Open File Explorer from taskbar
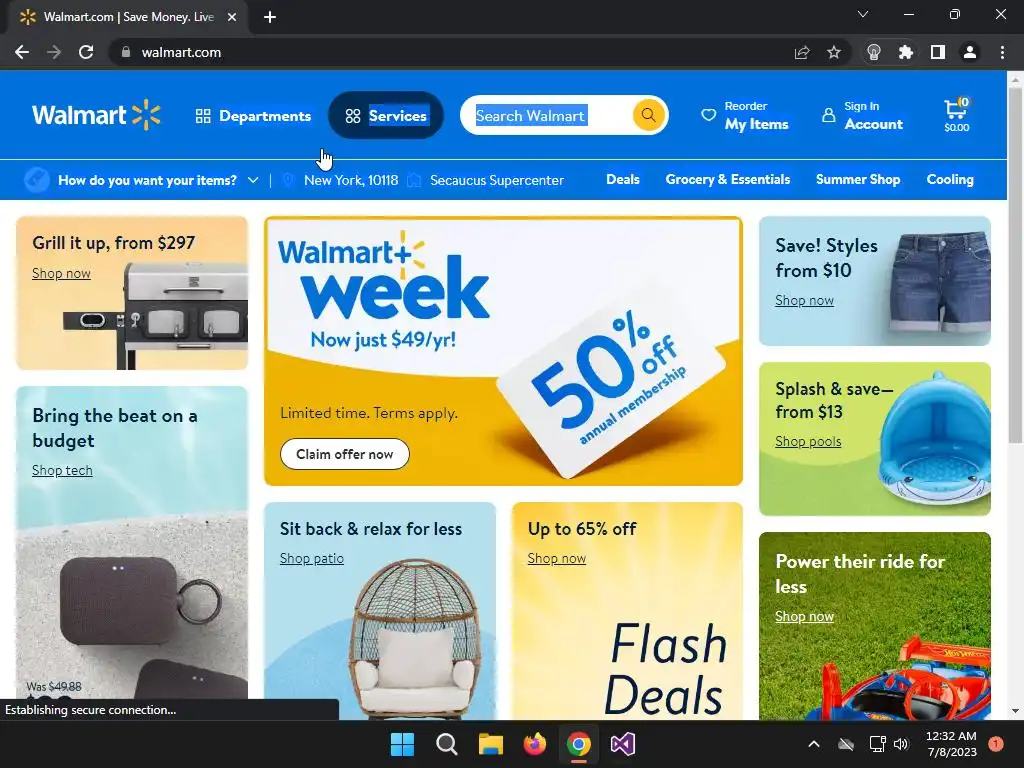This screenshot has width=1024, height=768. [x=490, y=744]
